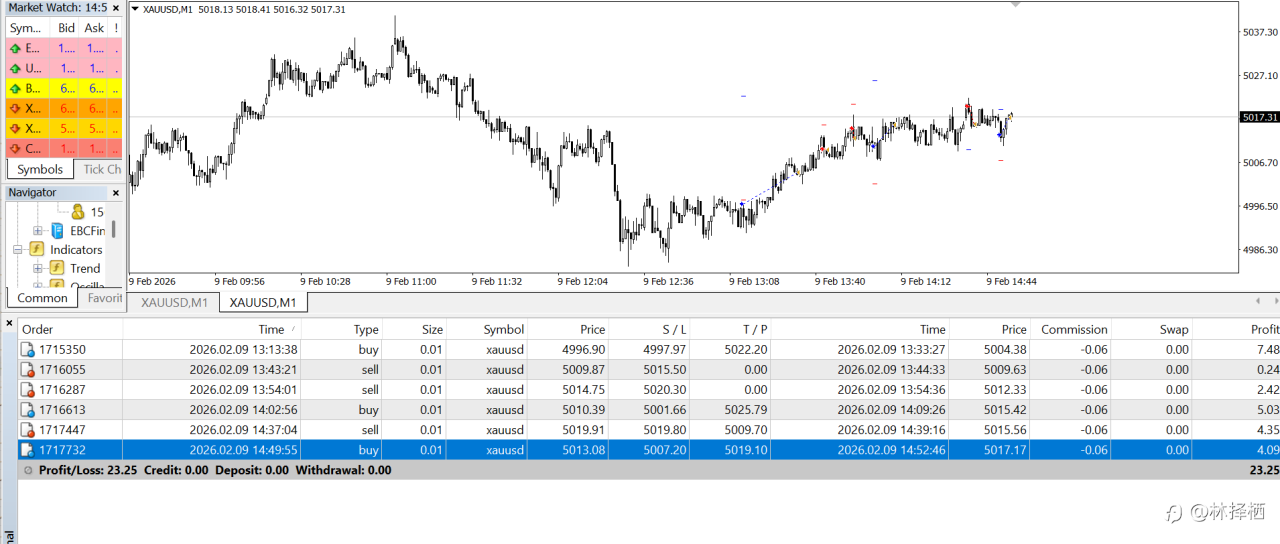Sort by the Size column header
The image size is (1280, 544).
point(414,329)
